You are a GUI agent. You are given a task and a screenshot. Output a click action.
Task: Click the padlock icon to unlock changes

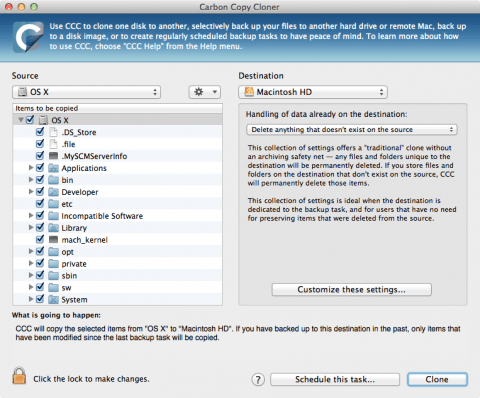coord(19,376)
